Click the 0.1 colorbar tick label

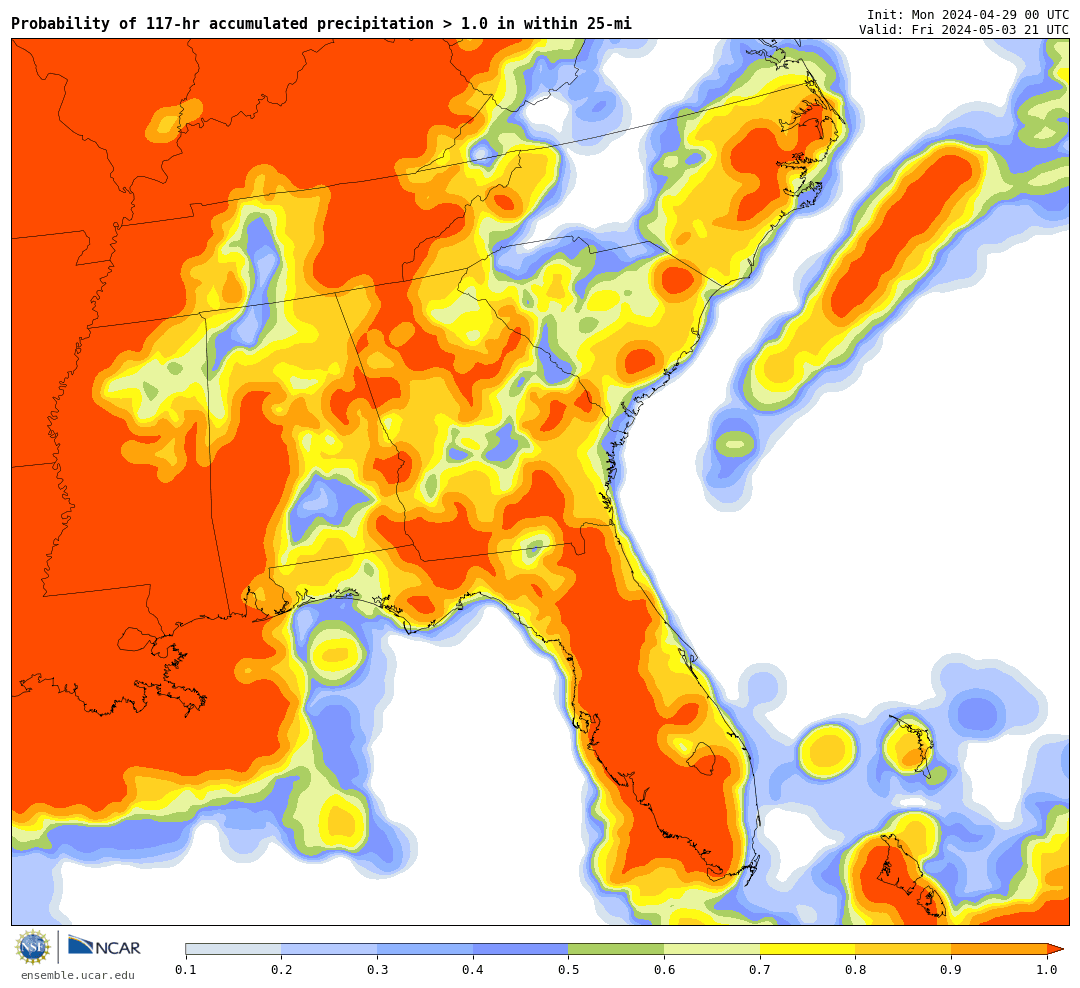coord(186,969)
